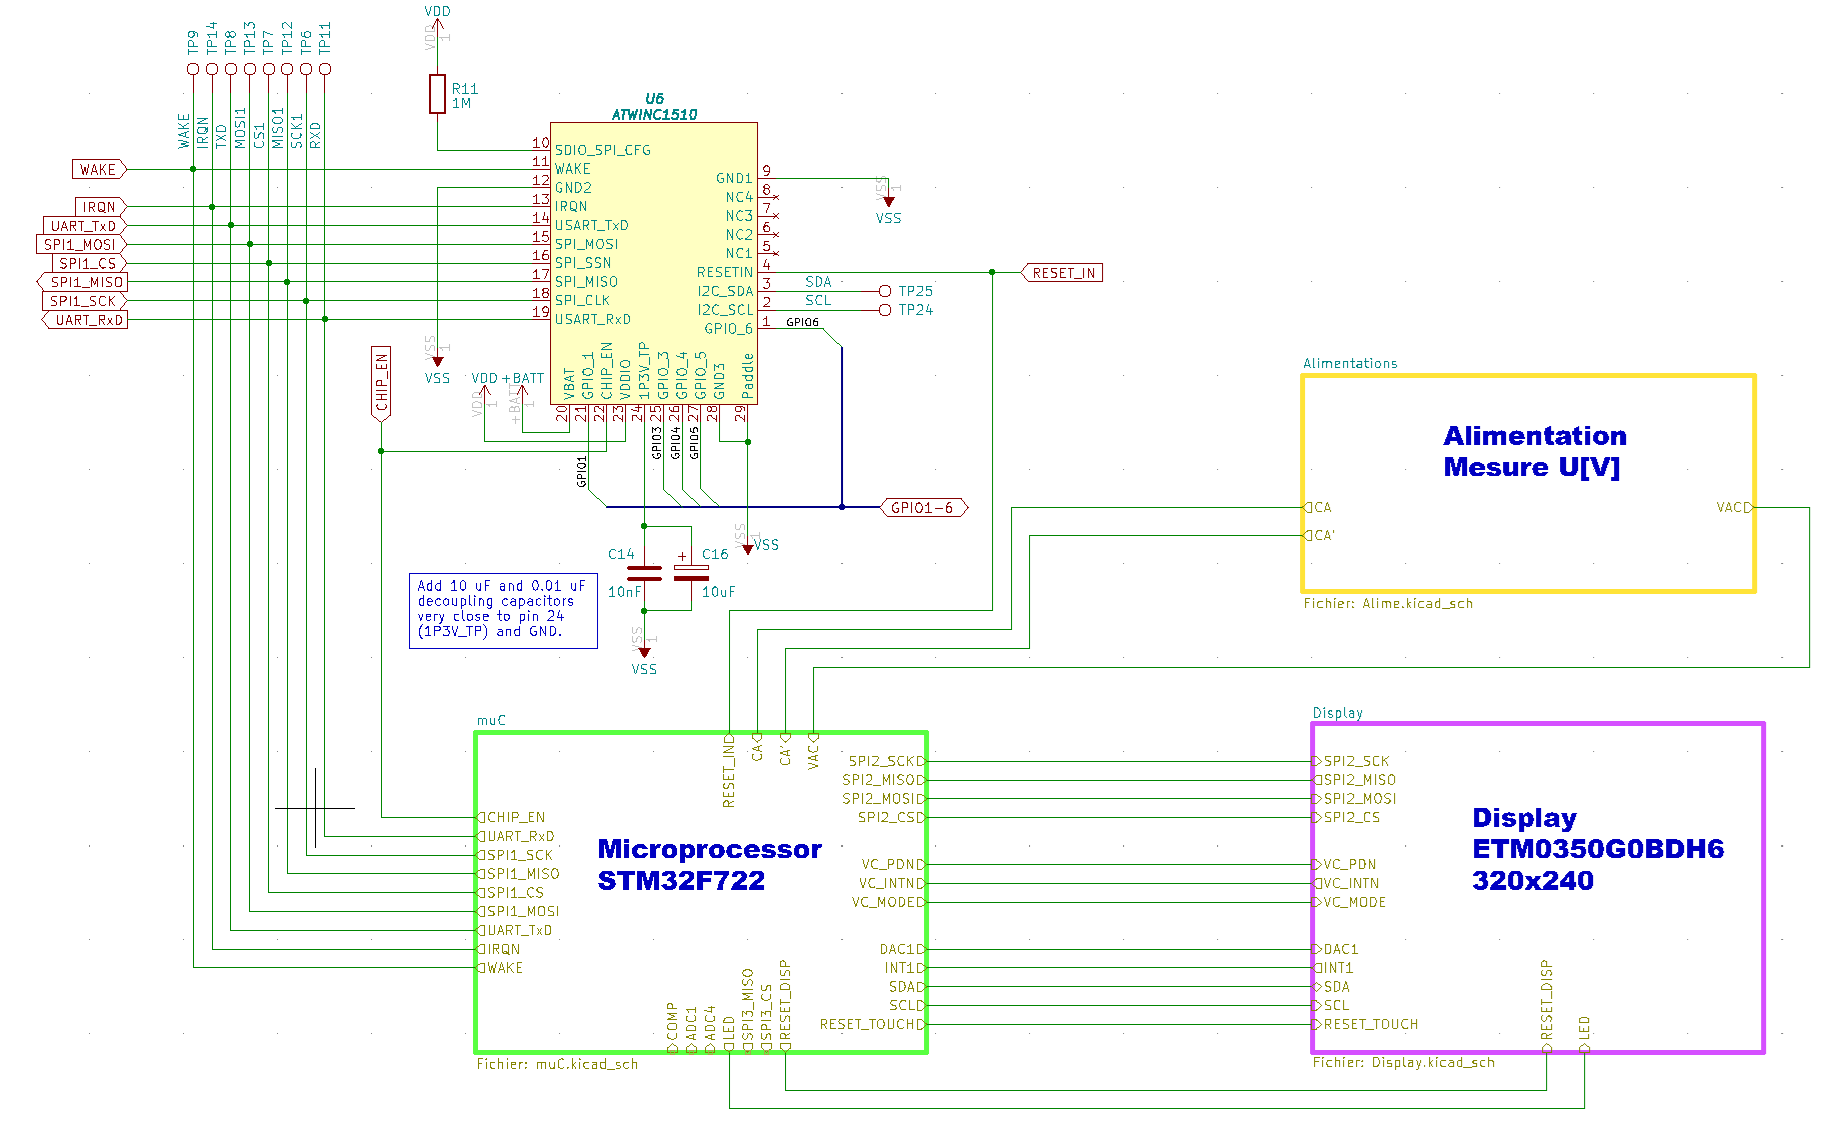Viewport: 1829px width, 1127px height.
Task: Select the ATWINC1510 U6 component body
Action: 653,263
